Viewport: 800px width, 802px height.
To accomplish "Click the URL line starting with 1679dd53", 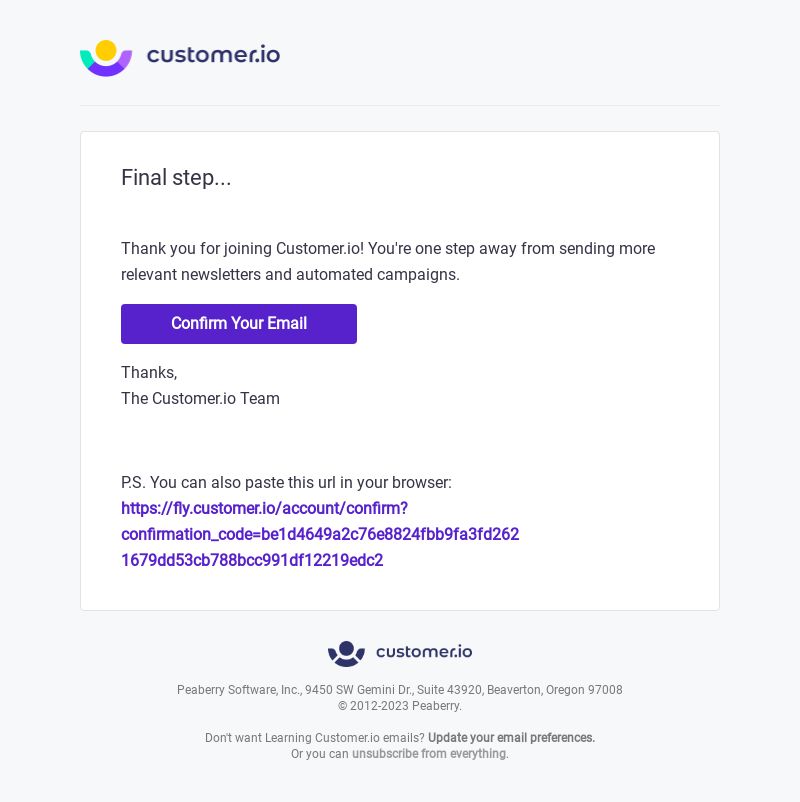I will click(x=252, y=560).
